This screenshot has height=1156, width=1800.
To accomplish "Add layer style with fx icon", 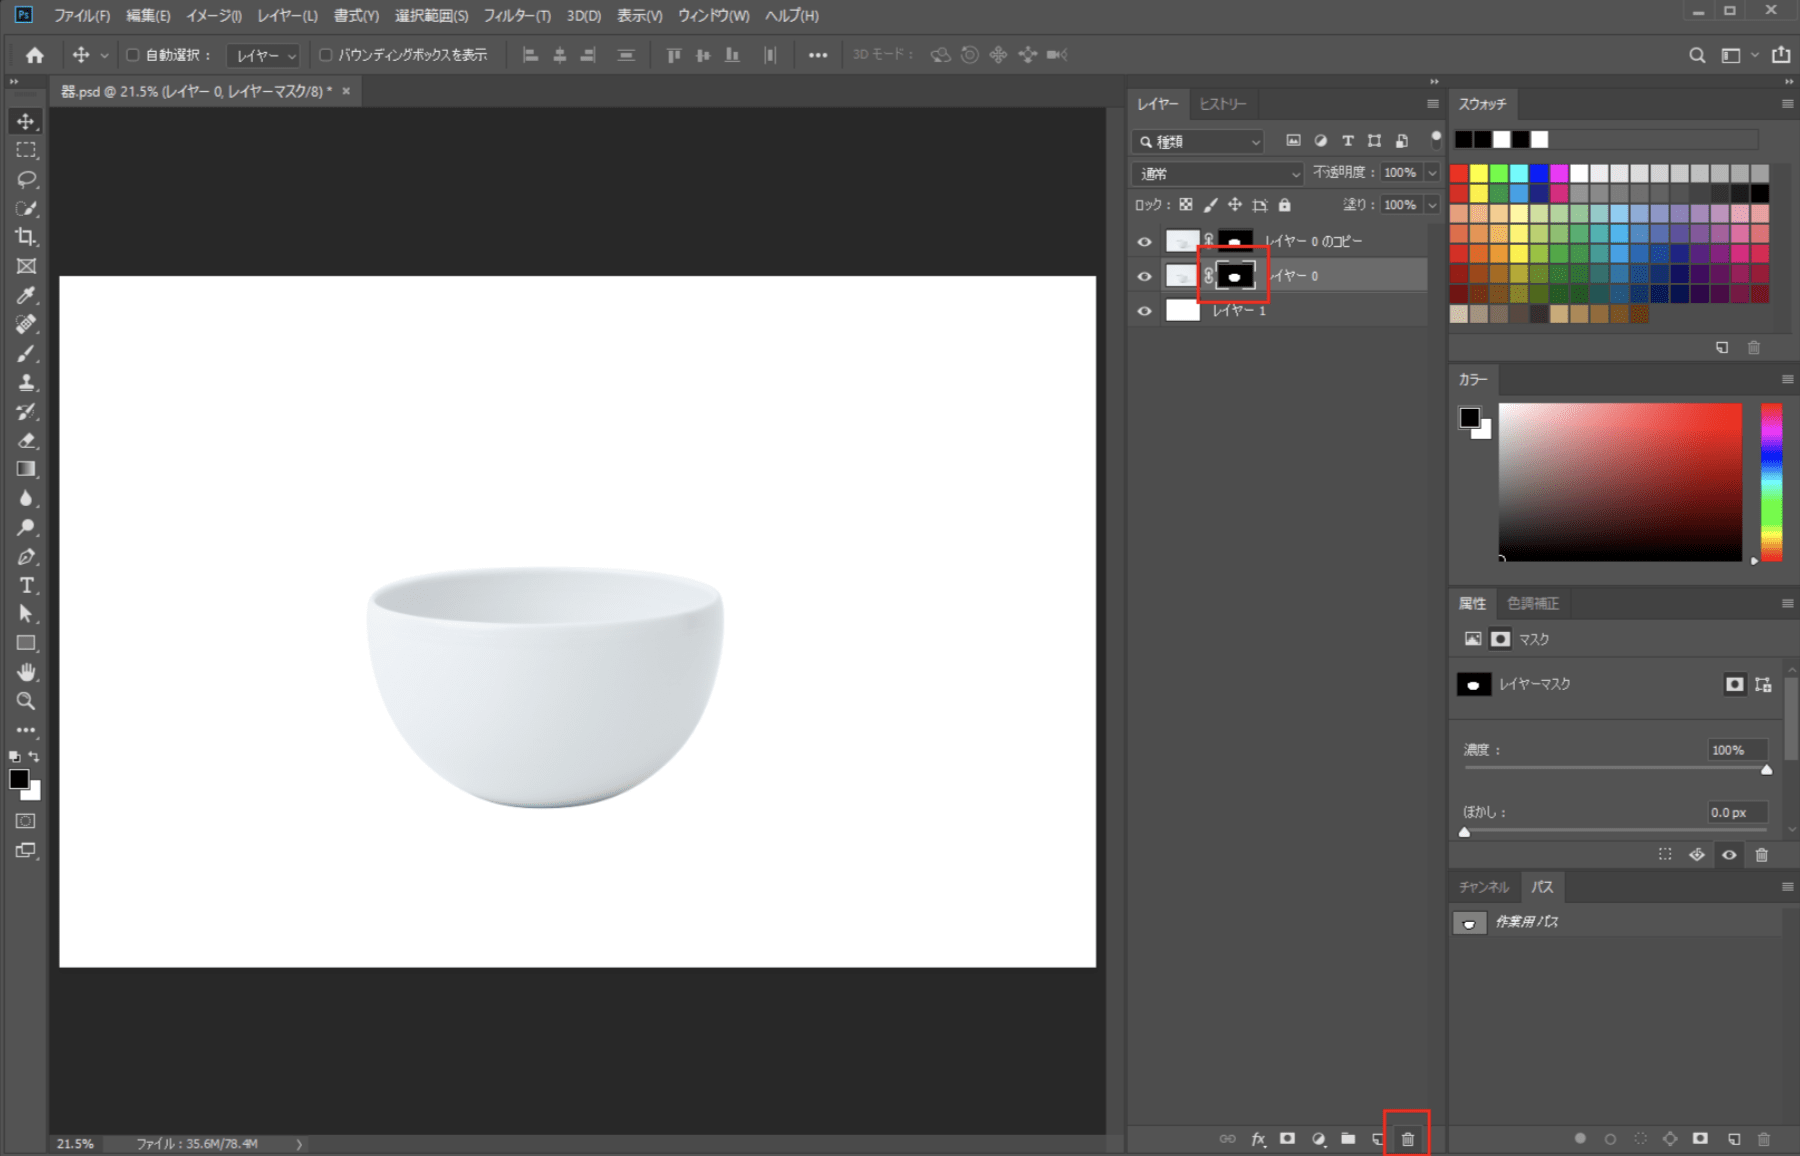I will pyautogui.click(x=1258, y=1139).
